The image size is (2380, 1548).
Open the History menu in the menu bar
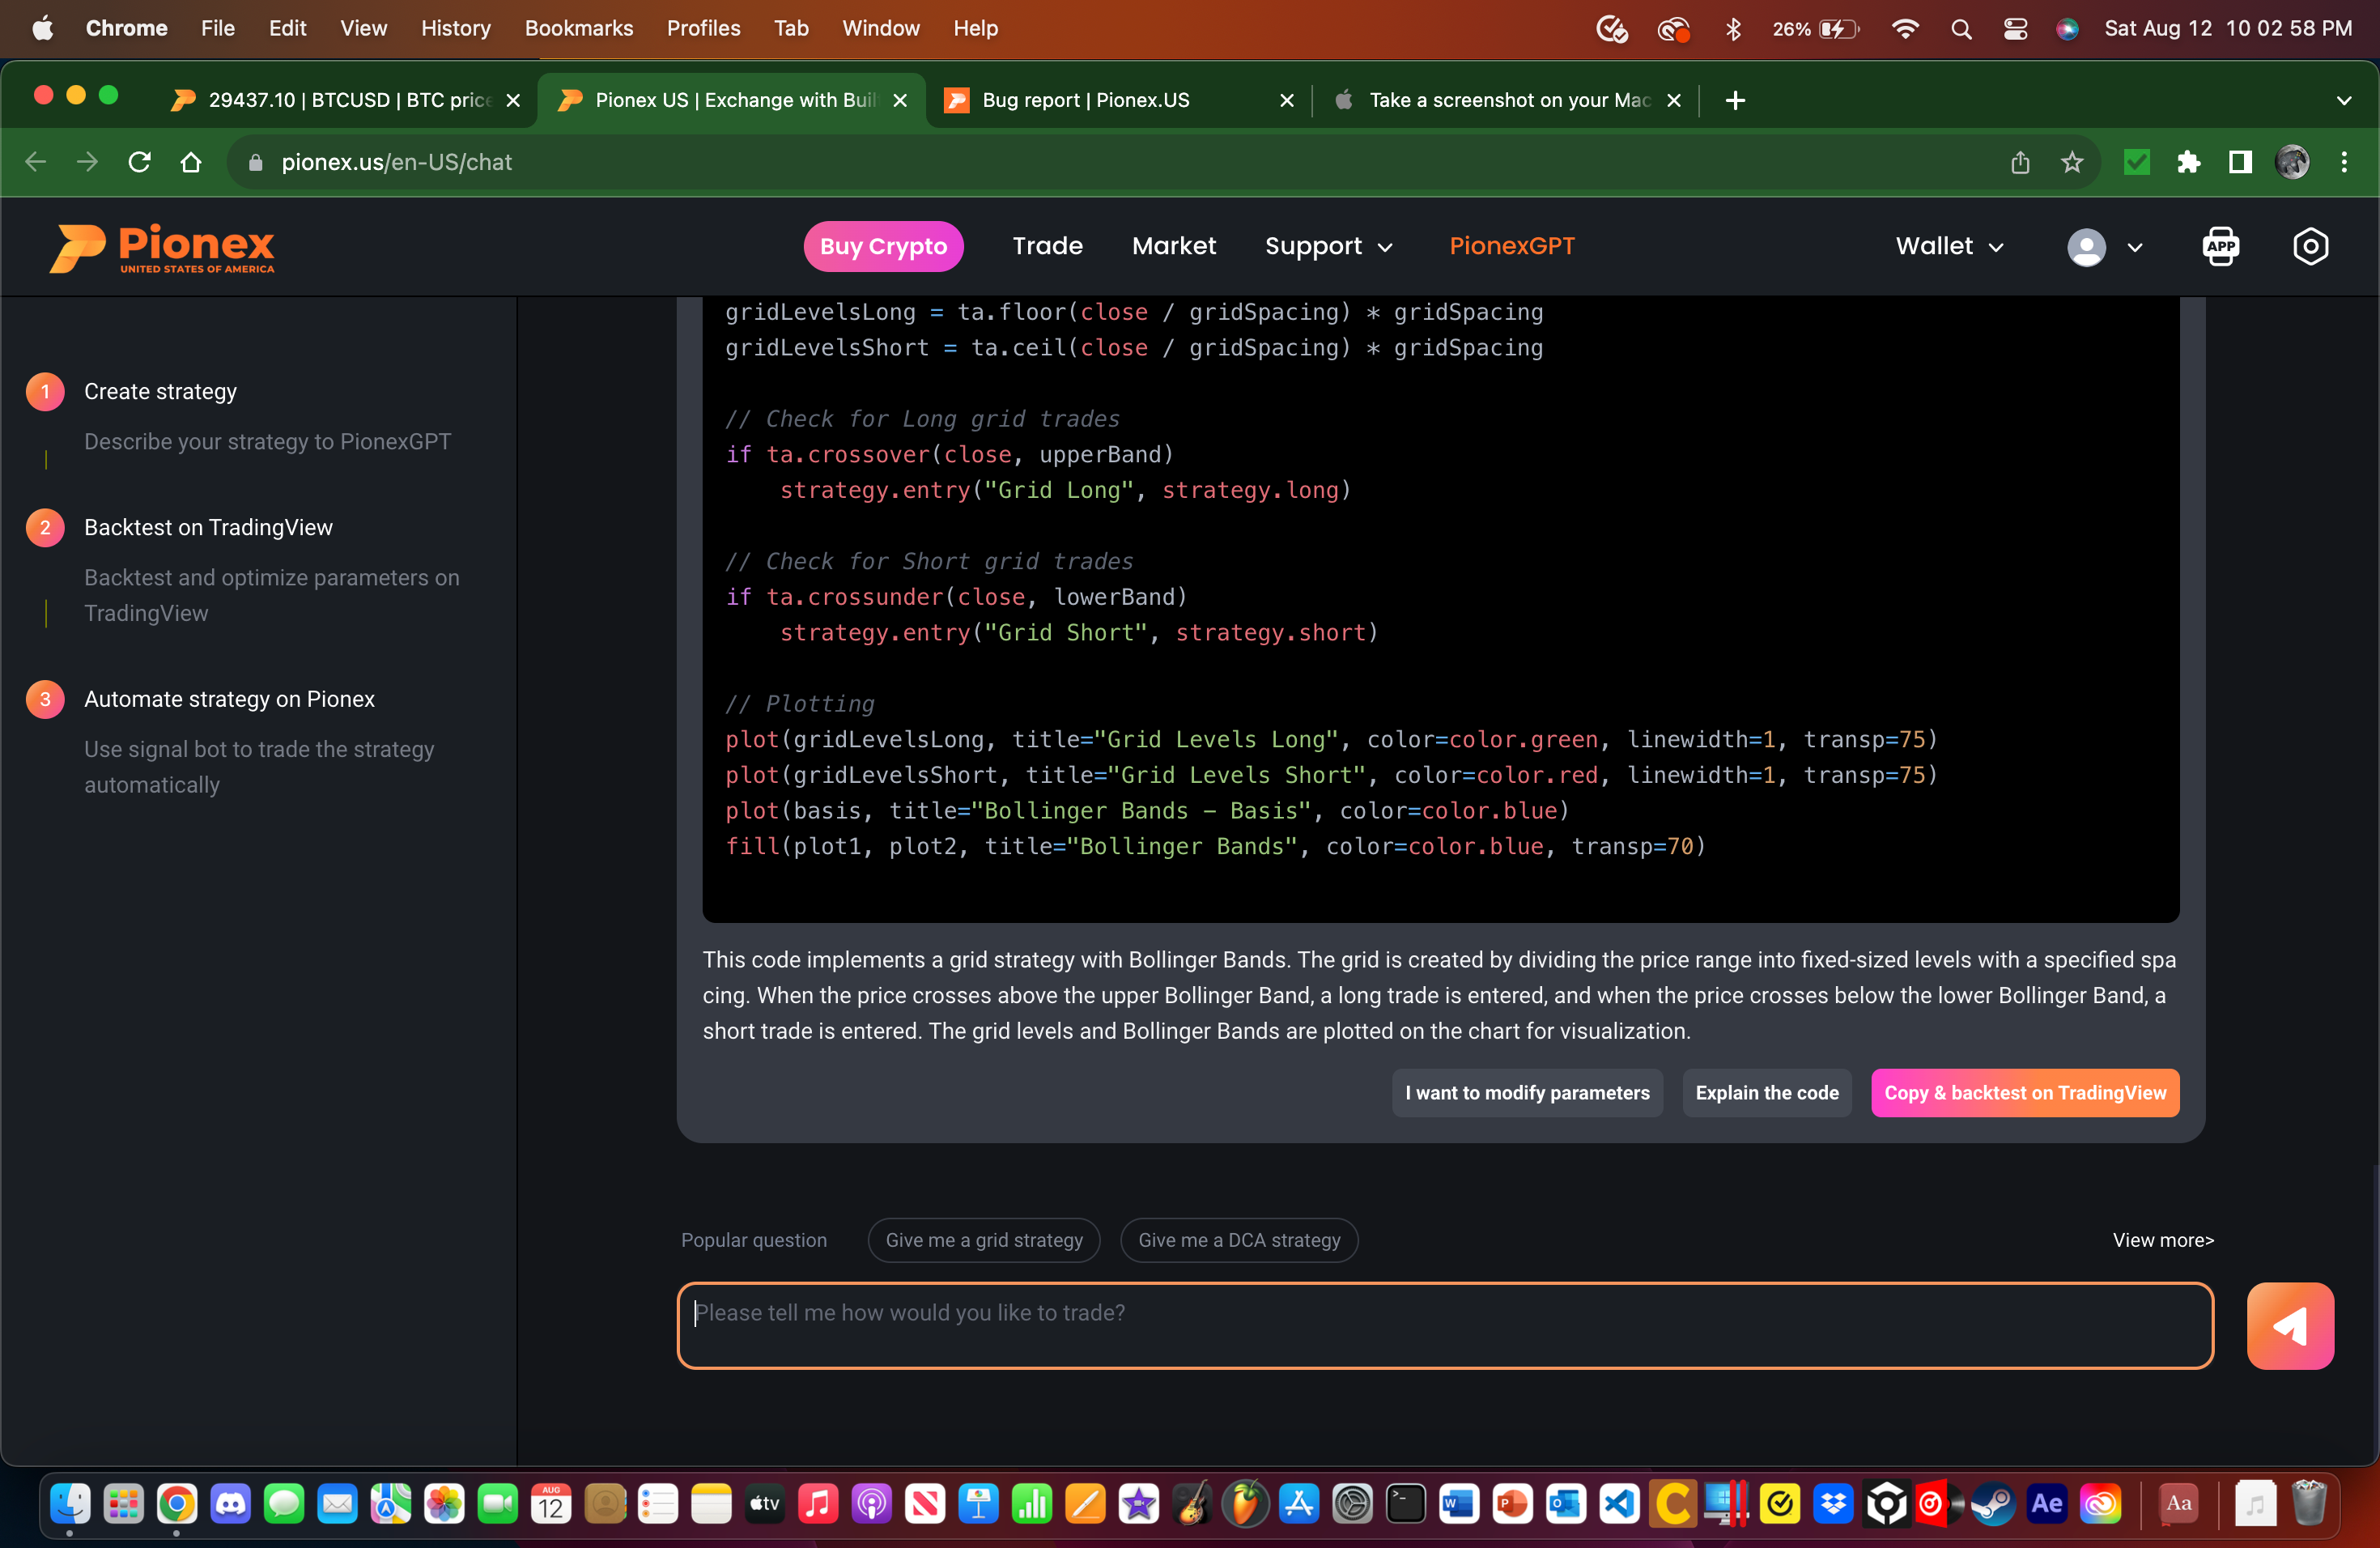455,29
